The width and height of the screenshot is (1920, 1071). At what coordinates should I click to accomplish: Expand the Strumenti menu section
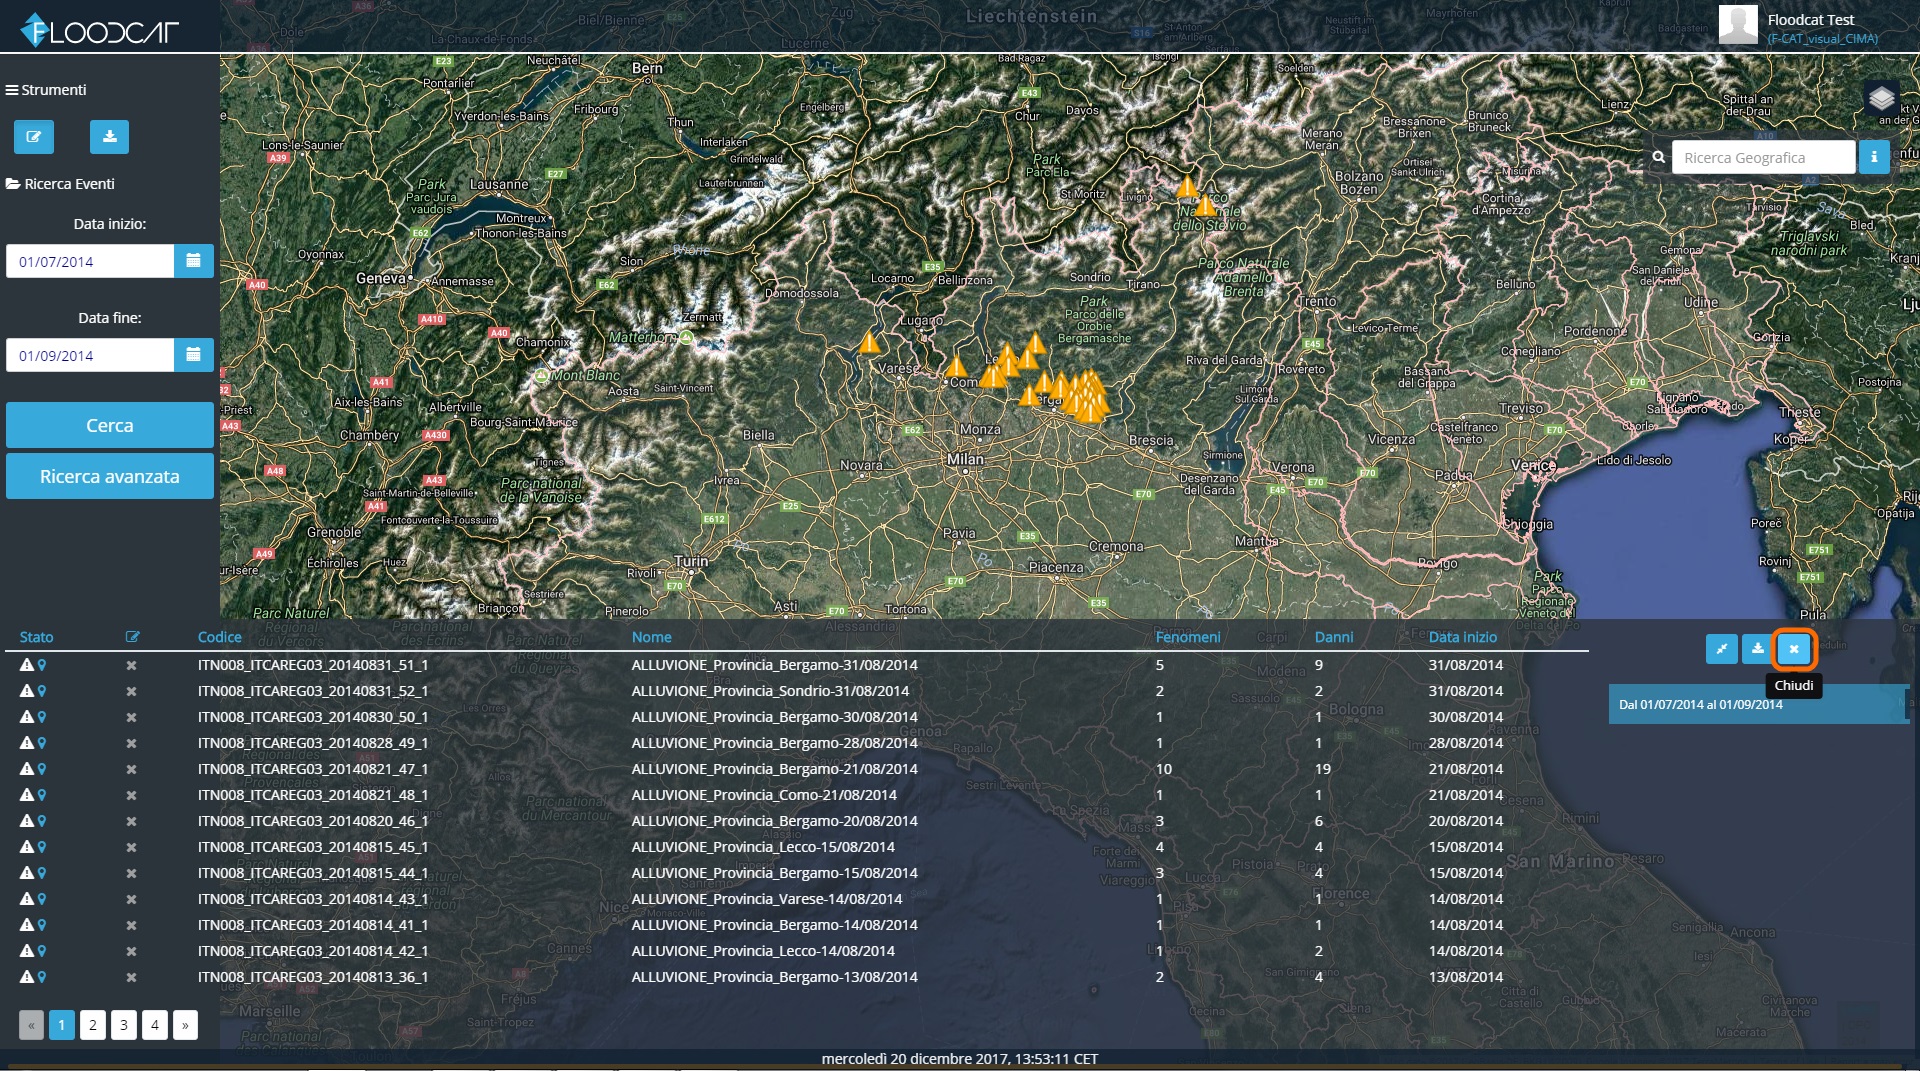[46, 90]
